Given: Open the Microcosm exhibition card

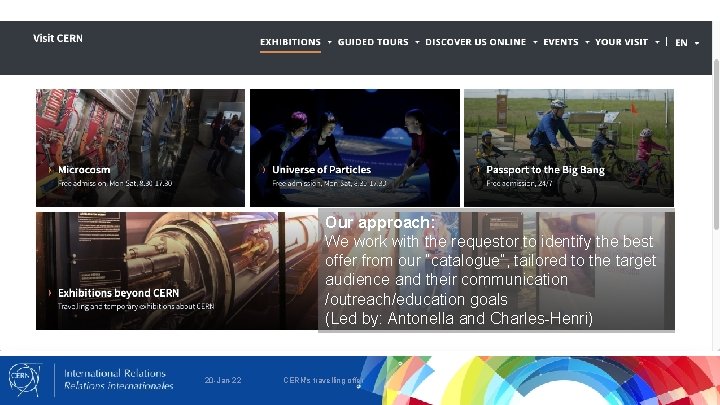Looking at the screenshot, I should tap(141, 147).
